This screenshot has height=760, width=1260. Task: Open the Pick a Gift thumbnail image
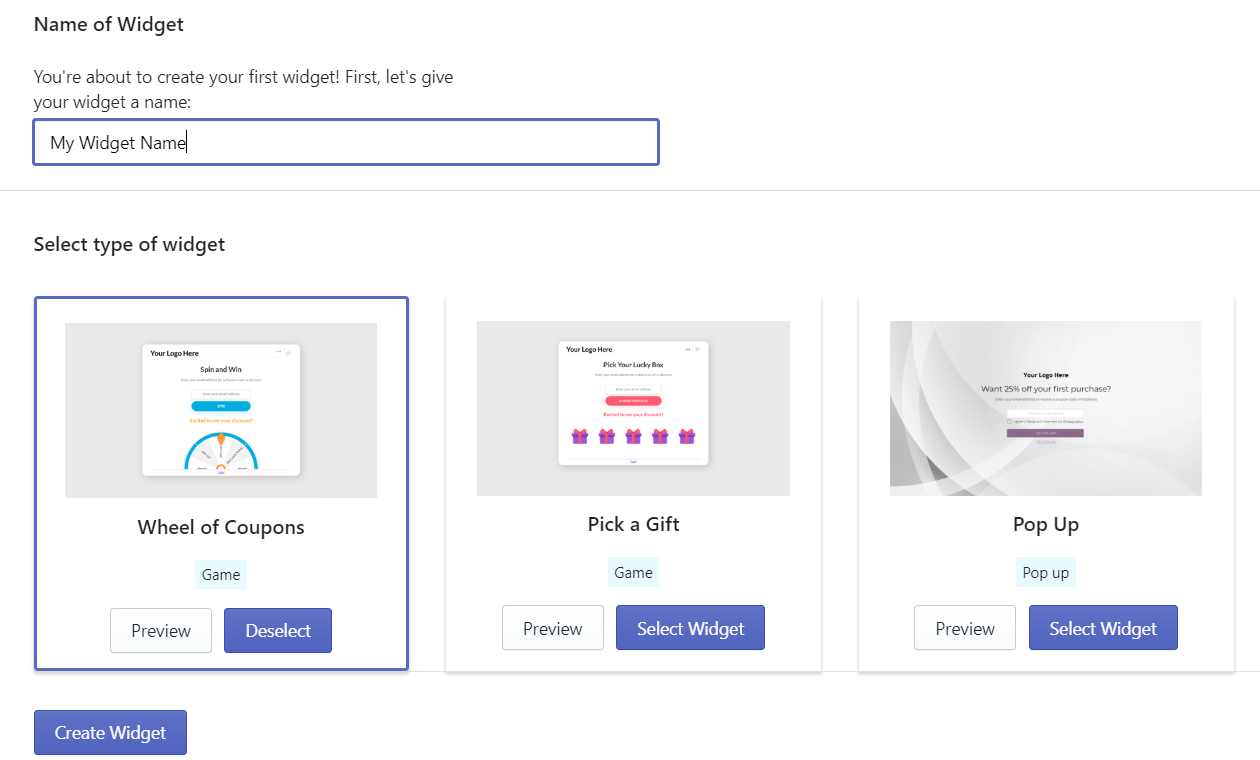pos(633,408)
